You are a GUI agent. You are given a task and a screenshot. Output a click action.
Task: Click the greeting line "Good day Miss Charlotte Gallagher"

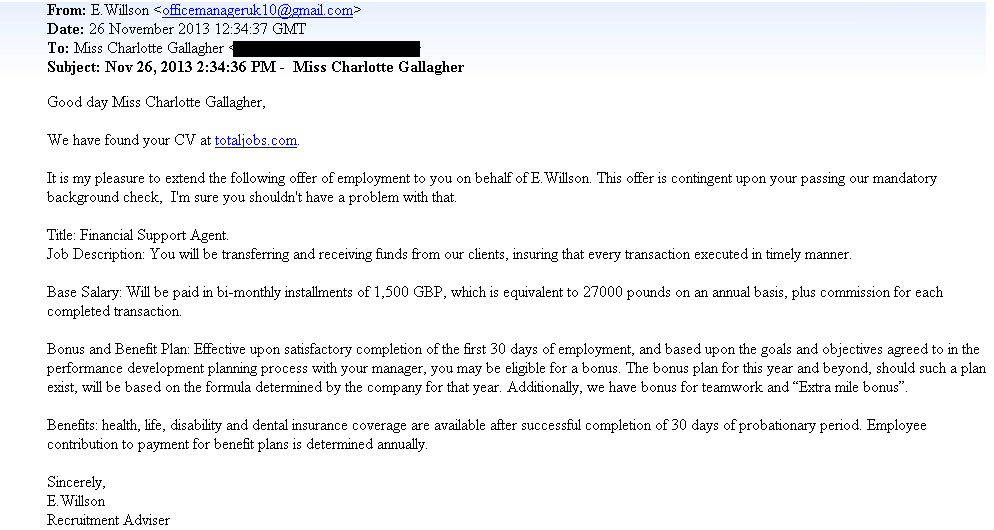(157, 102)
